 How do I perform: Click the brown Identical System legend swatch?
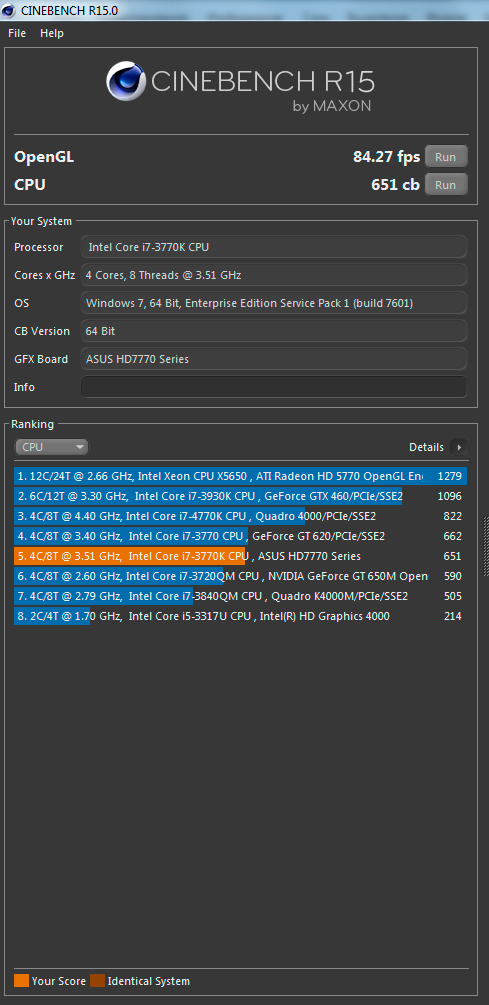pos(97,981)
